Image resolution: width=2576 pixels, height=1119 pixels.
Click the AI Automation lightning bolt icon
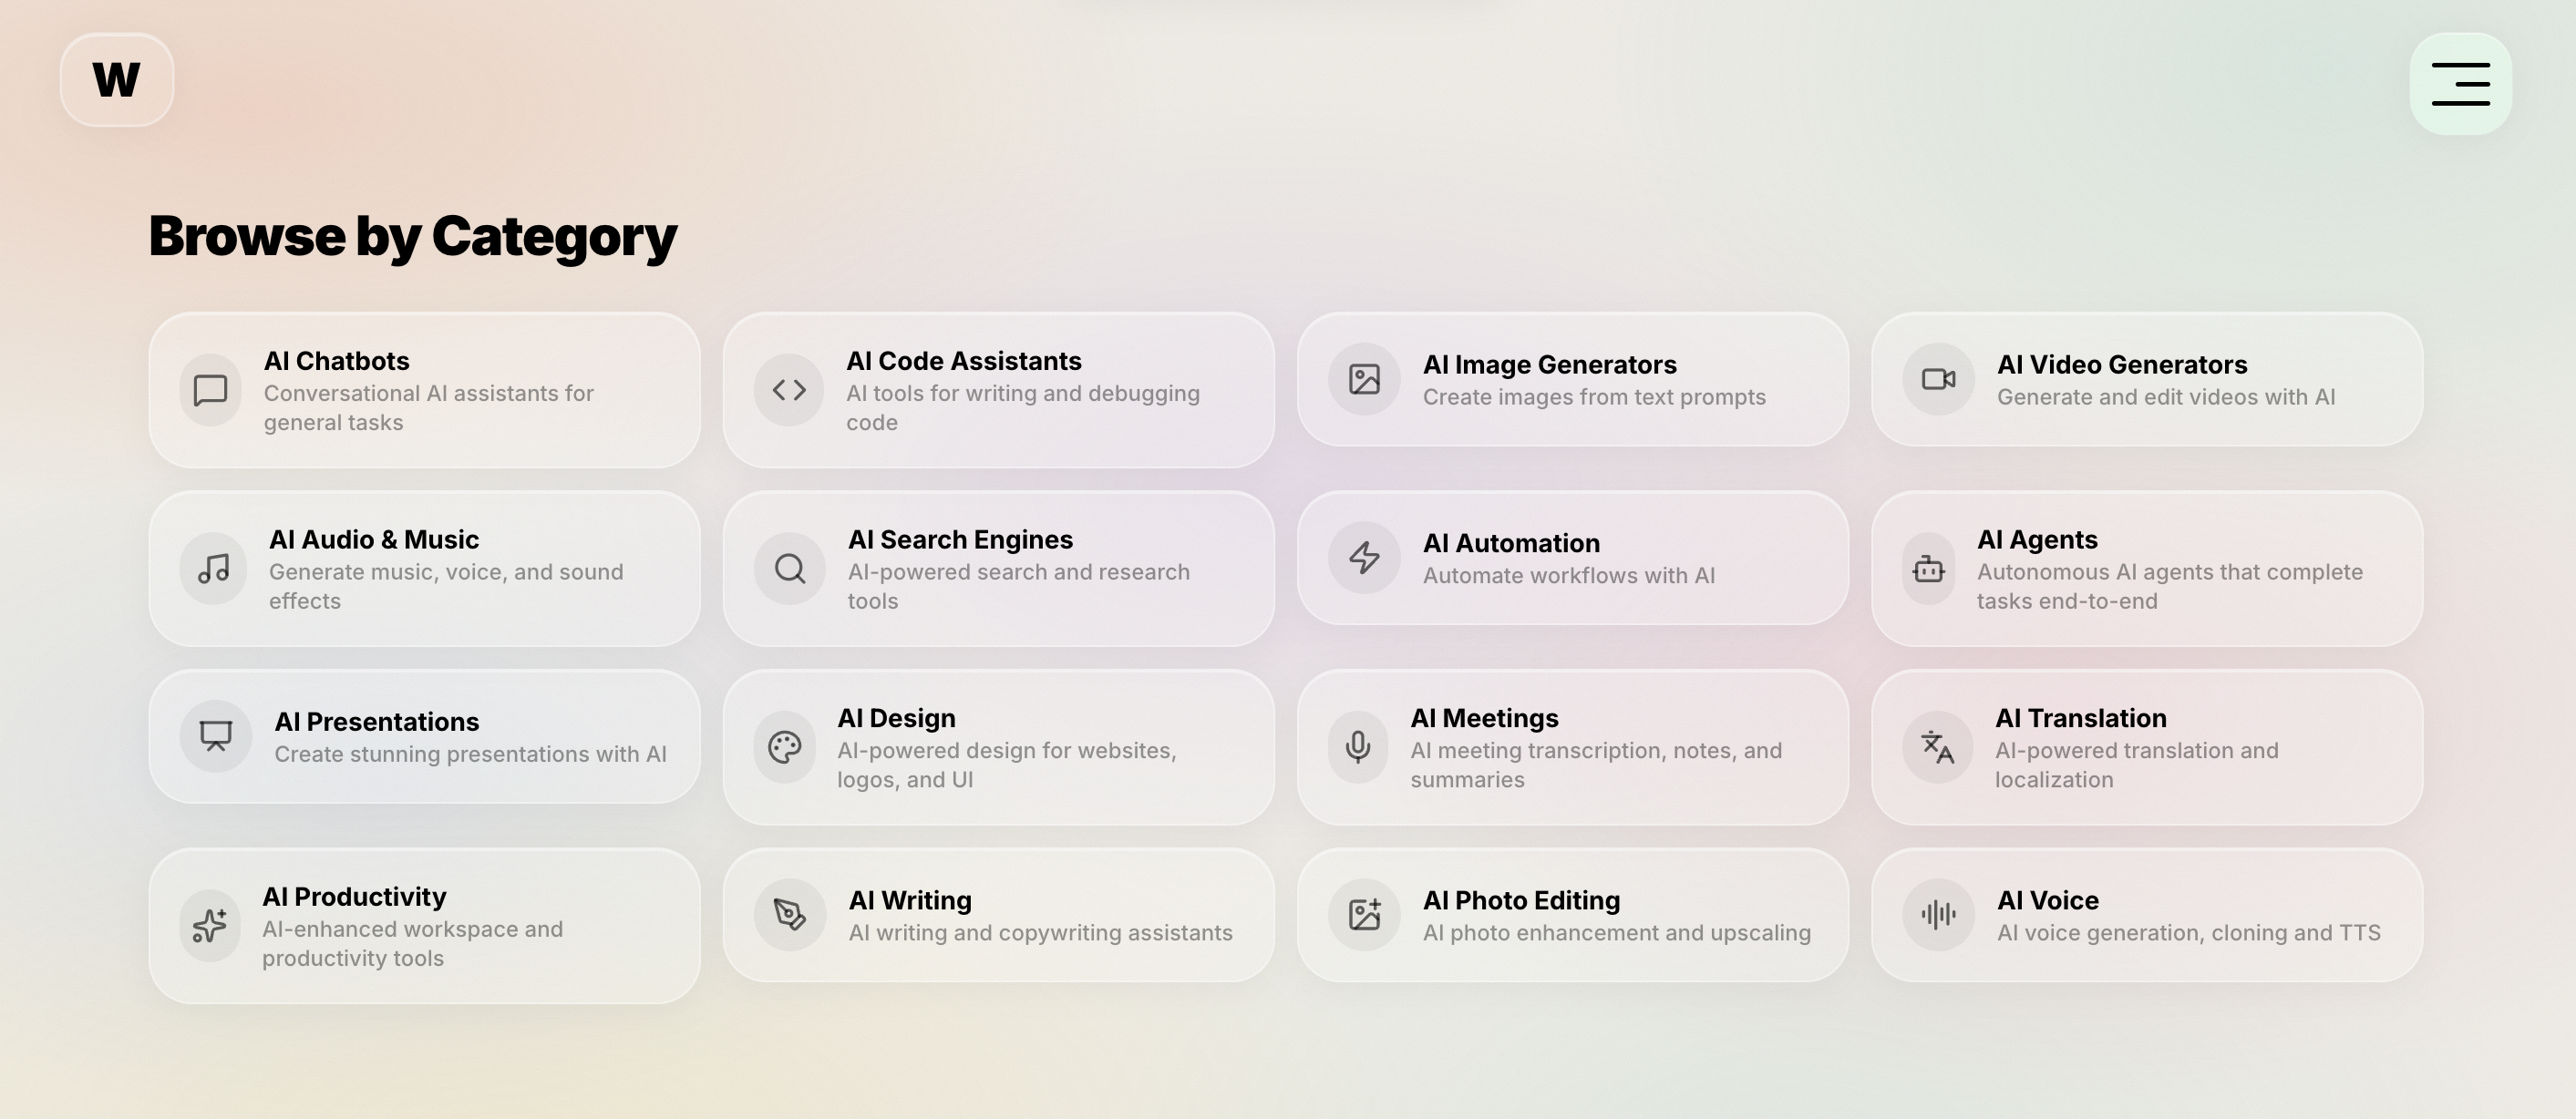point(1362,558)
